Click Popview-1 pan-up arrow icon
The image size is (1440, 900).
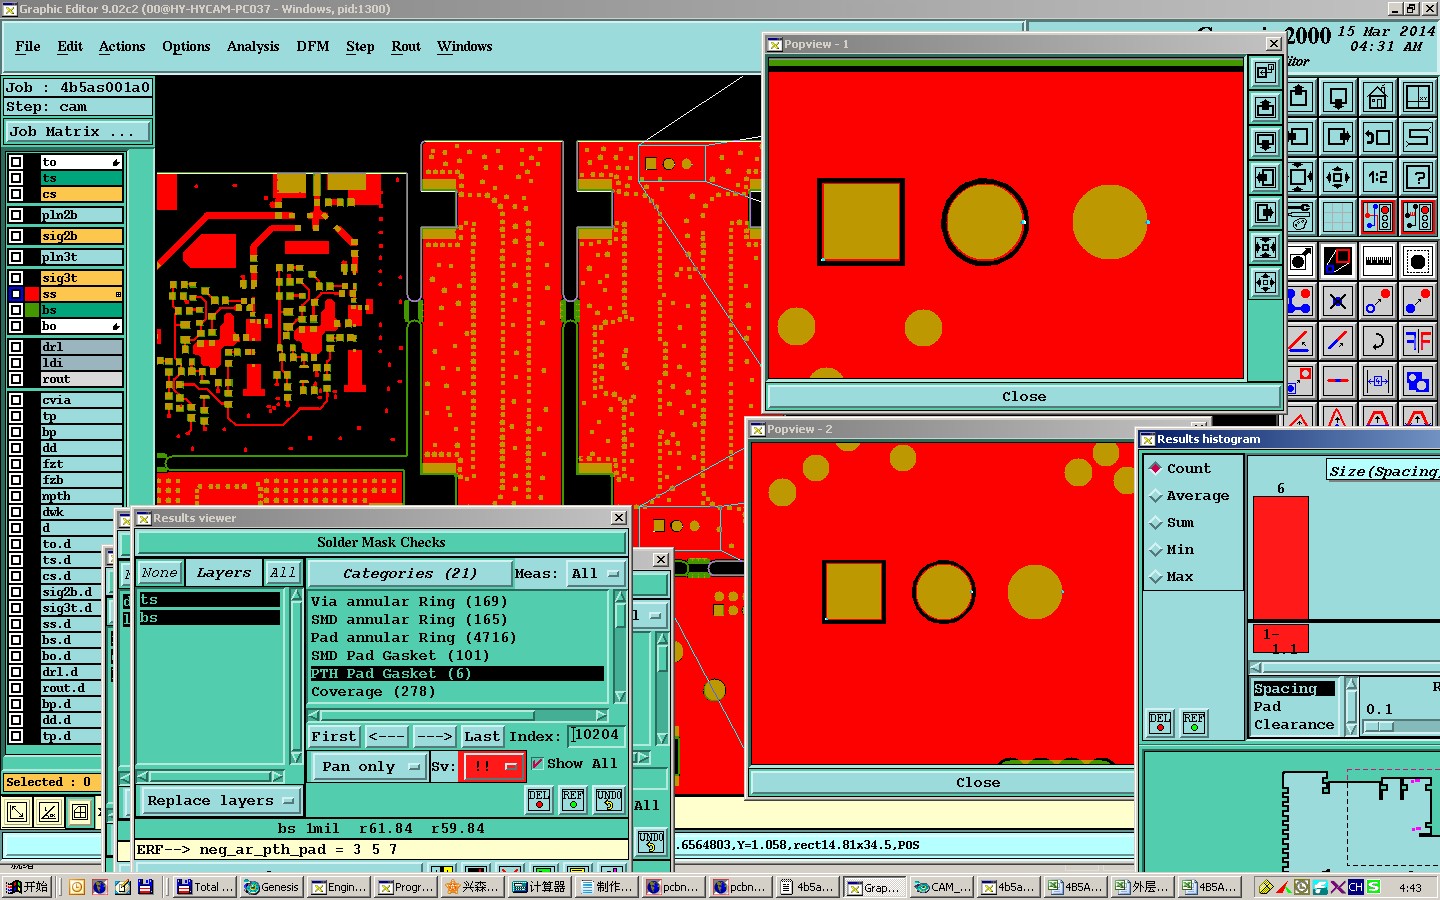coord(1265,107)
